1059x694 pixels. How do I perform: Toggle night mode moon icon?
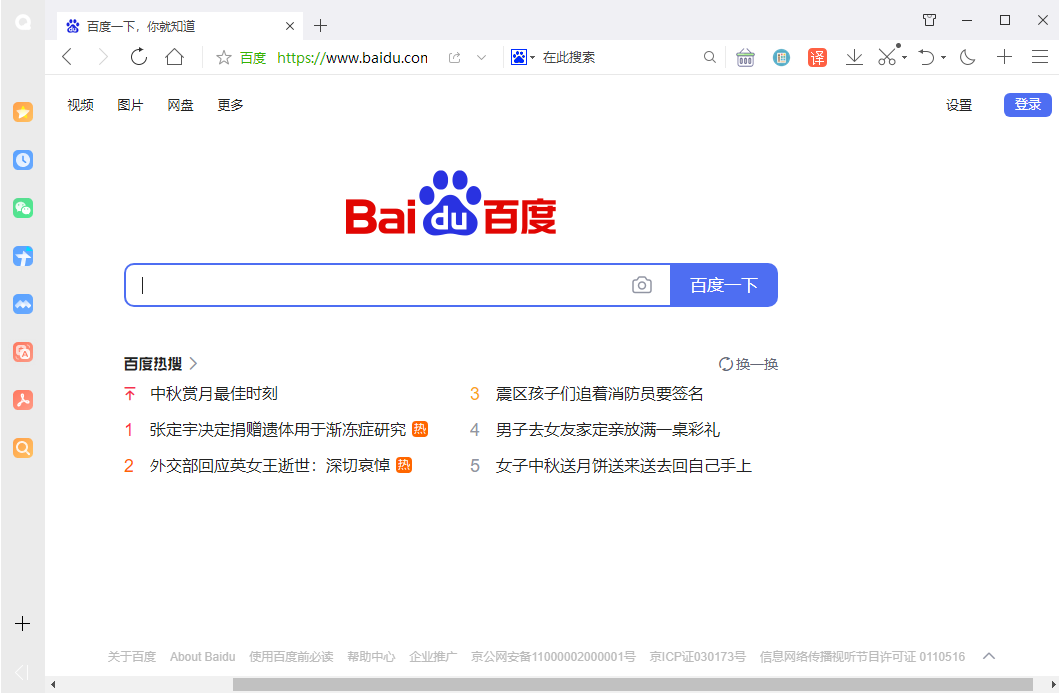[968, 57]
